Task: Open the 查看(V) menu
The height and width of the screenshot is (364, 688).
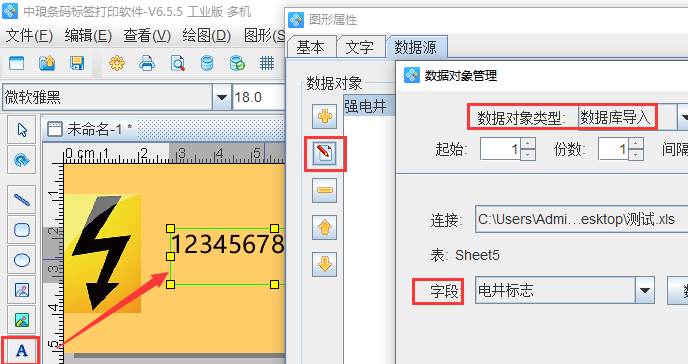Action: tap(147, 36)
